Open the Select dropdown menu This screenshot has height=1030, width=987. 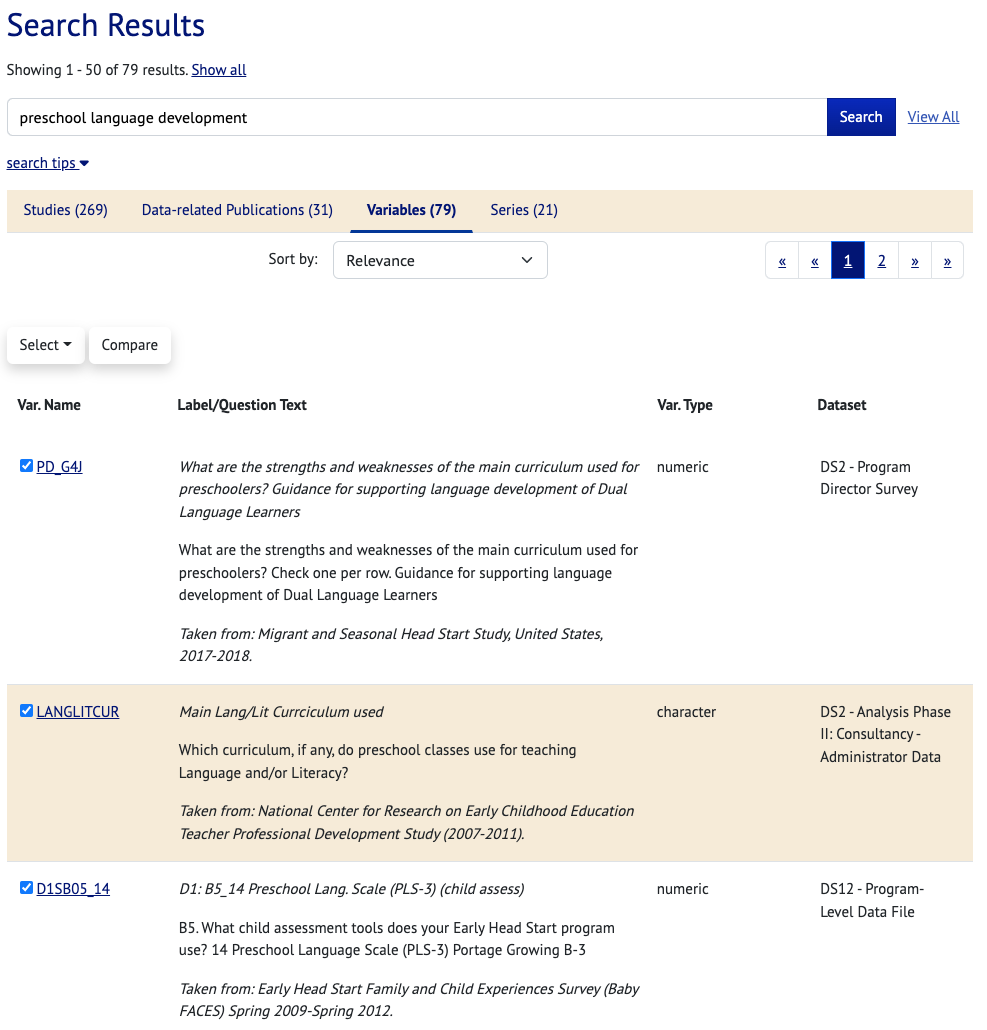pyautogui.click(x=45, y=345)
